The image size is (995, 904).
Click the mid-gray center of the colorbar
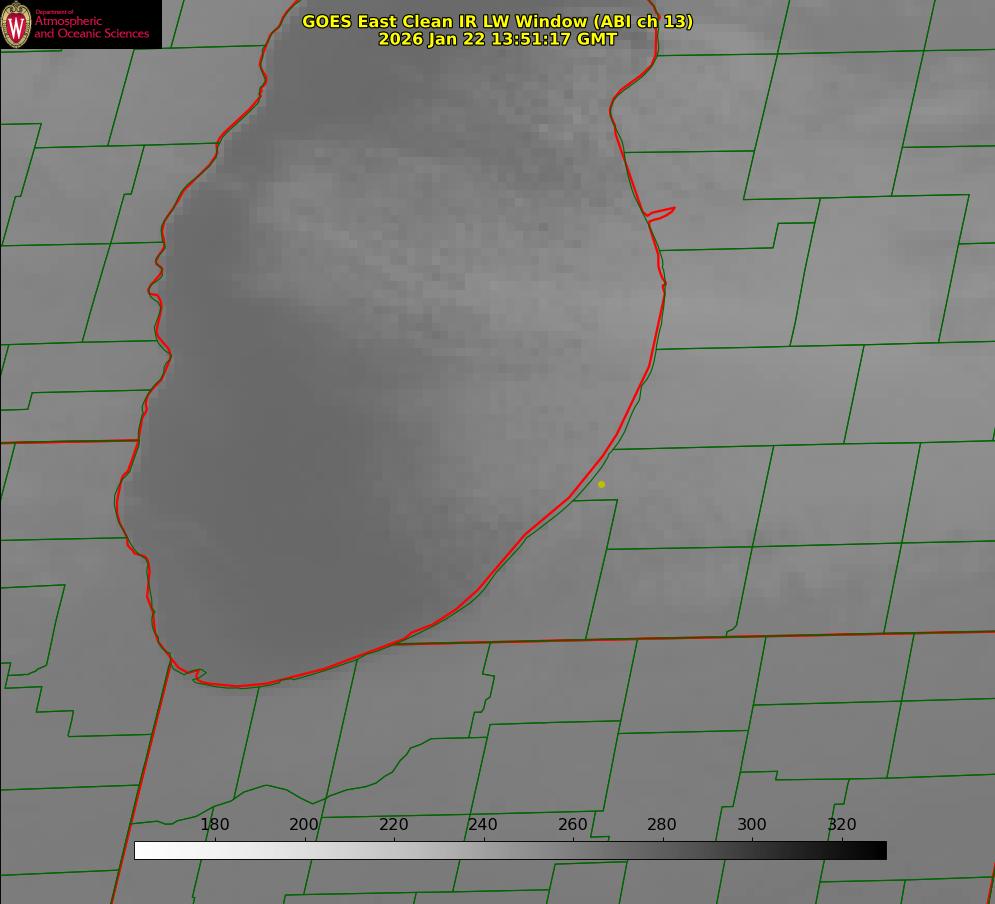pyautogui.click(x=510, y=850)
